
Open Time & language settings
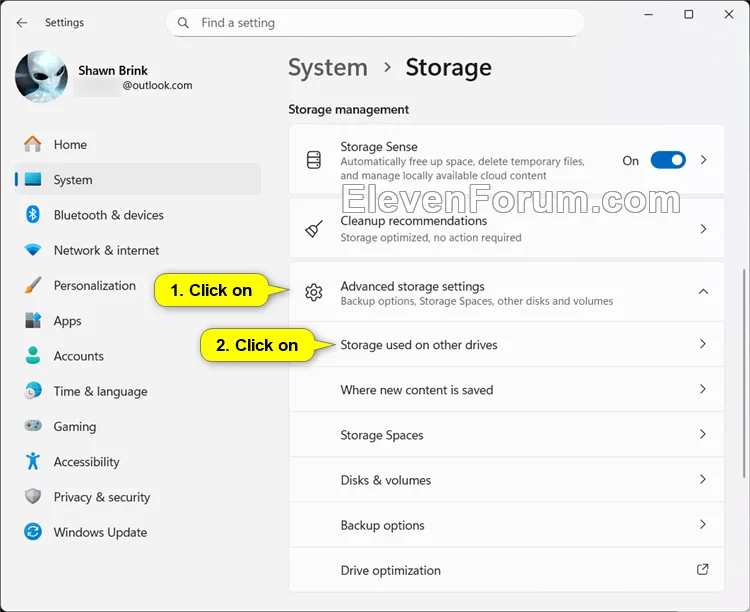point(138,391)
